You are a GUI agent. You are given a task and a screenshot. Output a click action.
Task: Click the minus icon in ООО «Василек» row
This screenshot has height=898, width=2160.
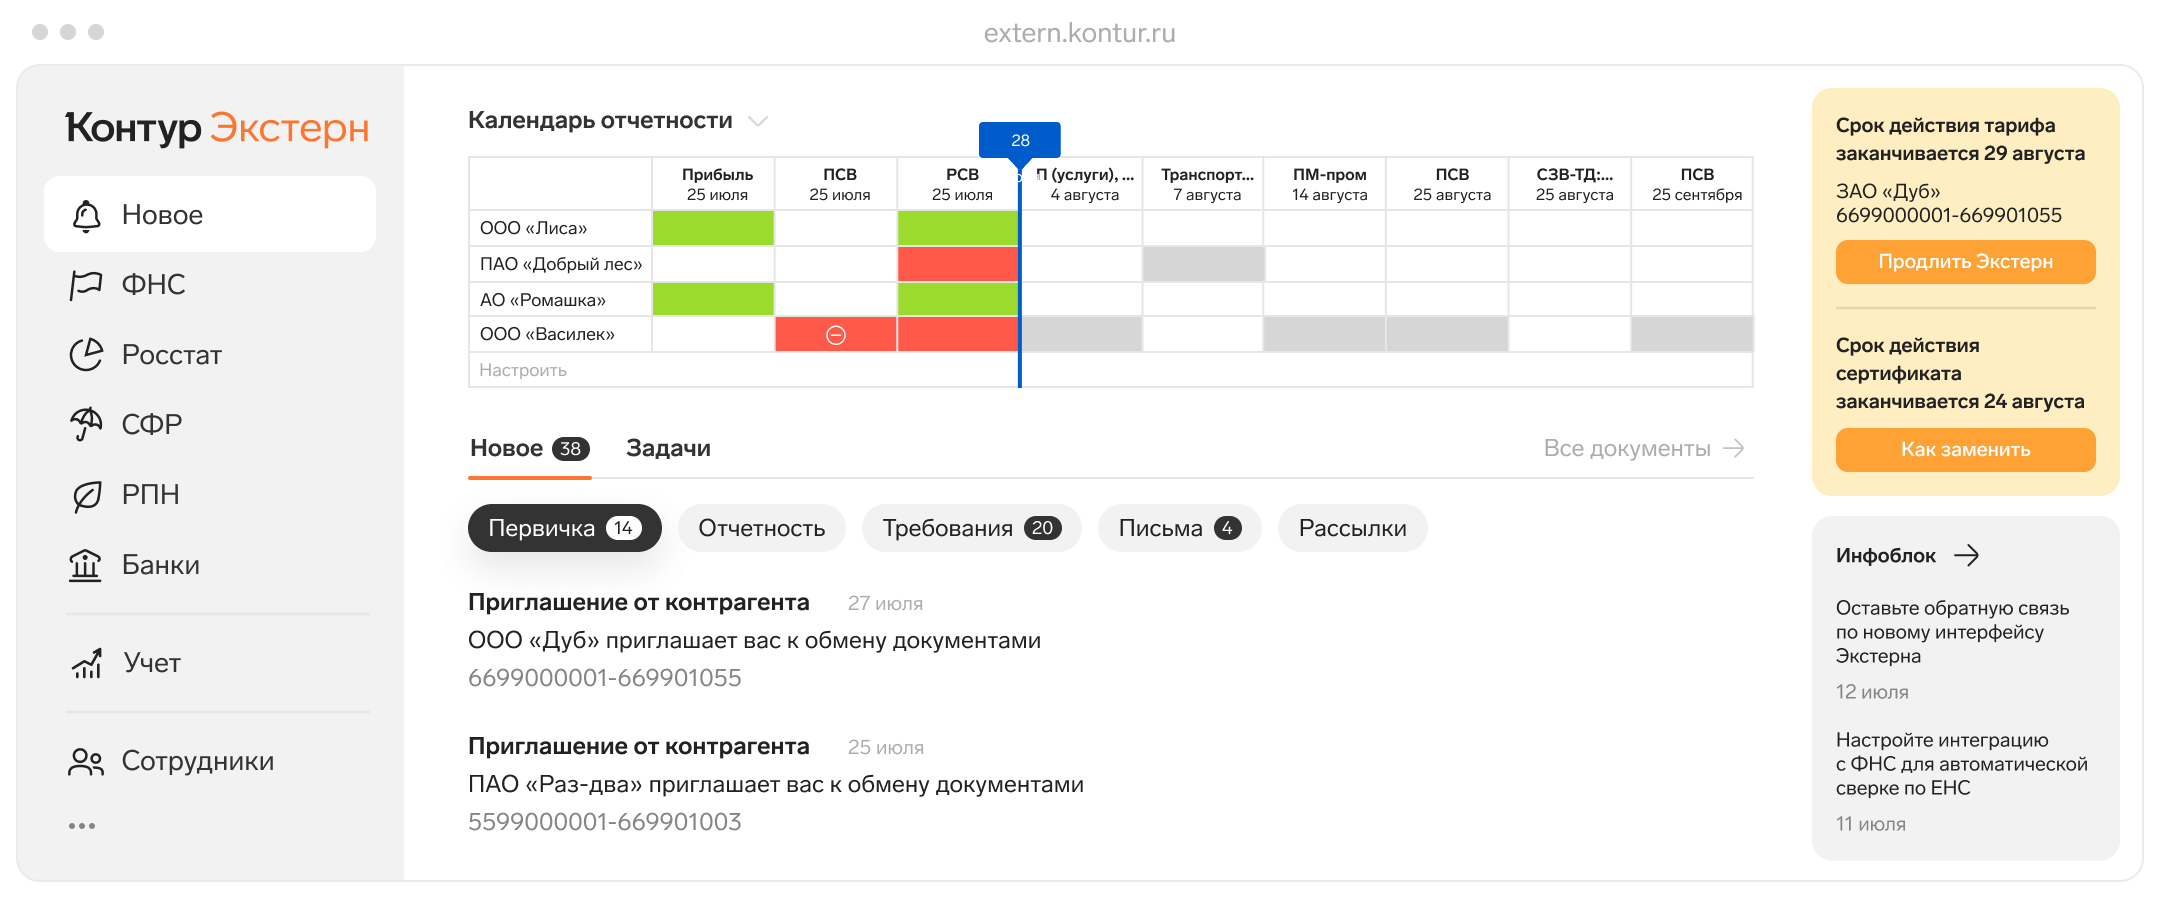pyautogui.click(x=836, y=335)
